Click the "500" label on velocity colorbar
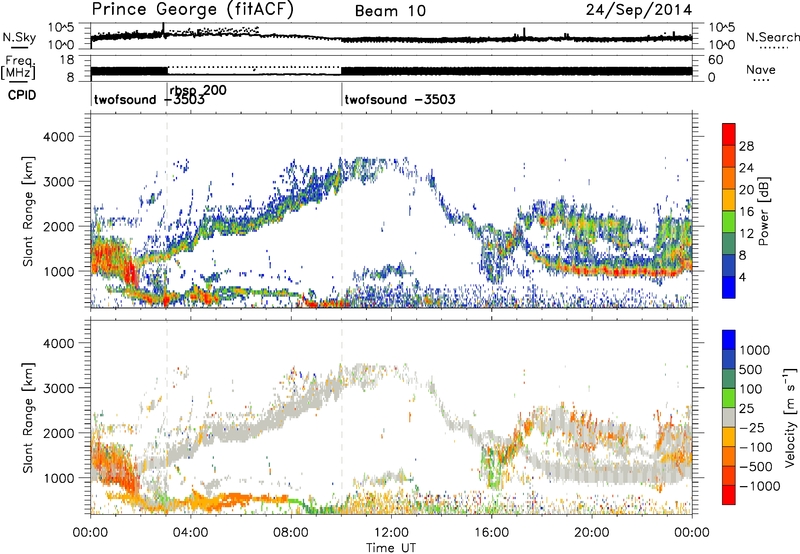 pyautogui.click(x=751, y=370)
